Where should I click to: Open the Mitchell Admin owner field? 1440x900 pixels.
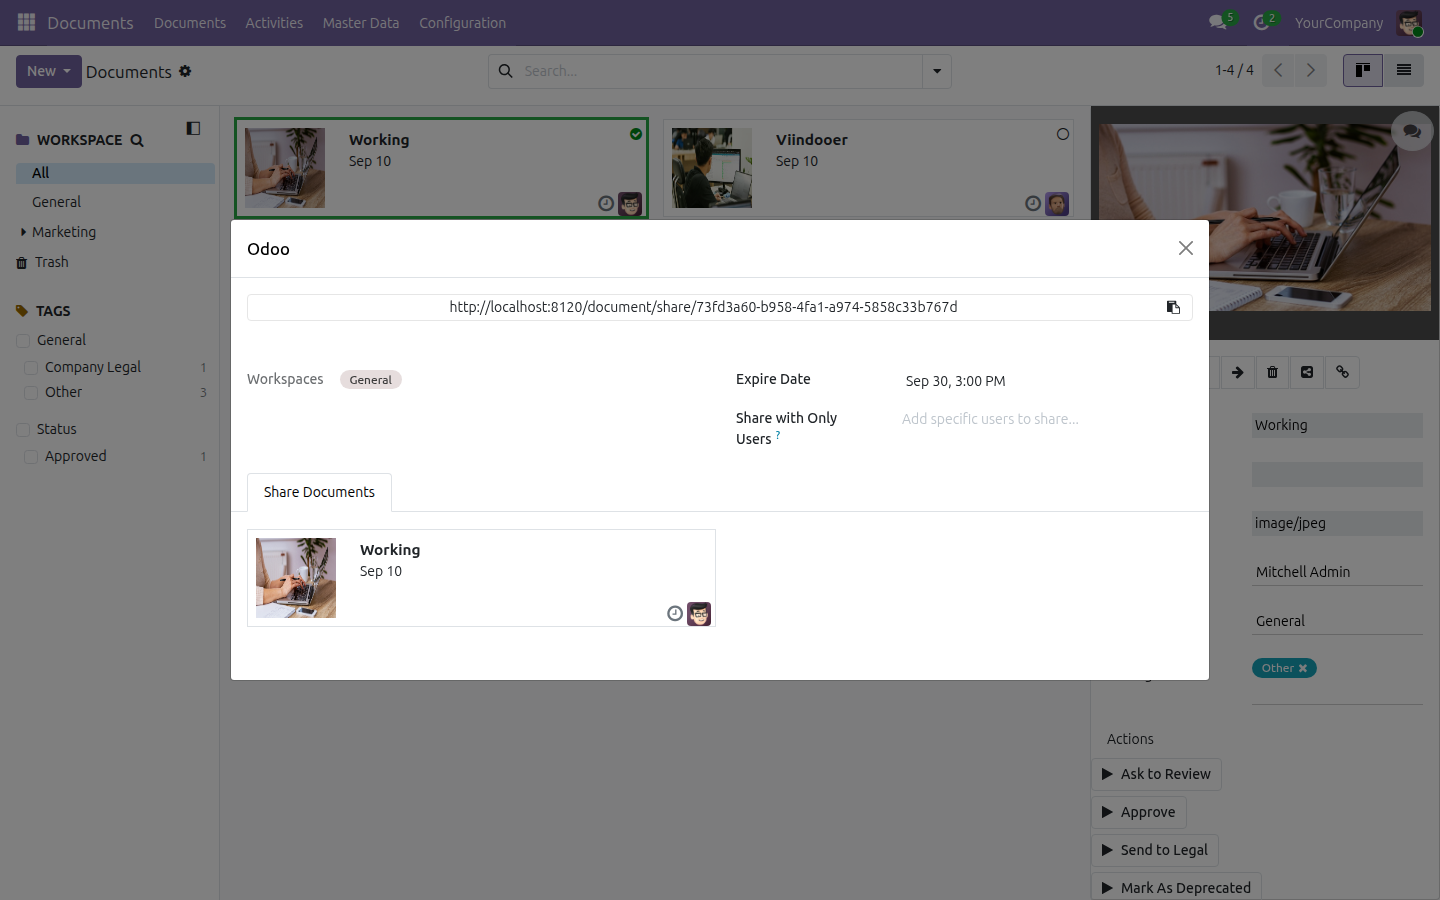tap(1337, 572)
